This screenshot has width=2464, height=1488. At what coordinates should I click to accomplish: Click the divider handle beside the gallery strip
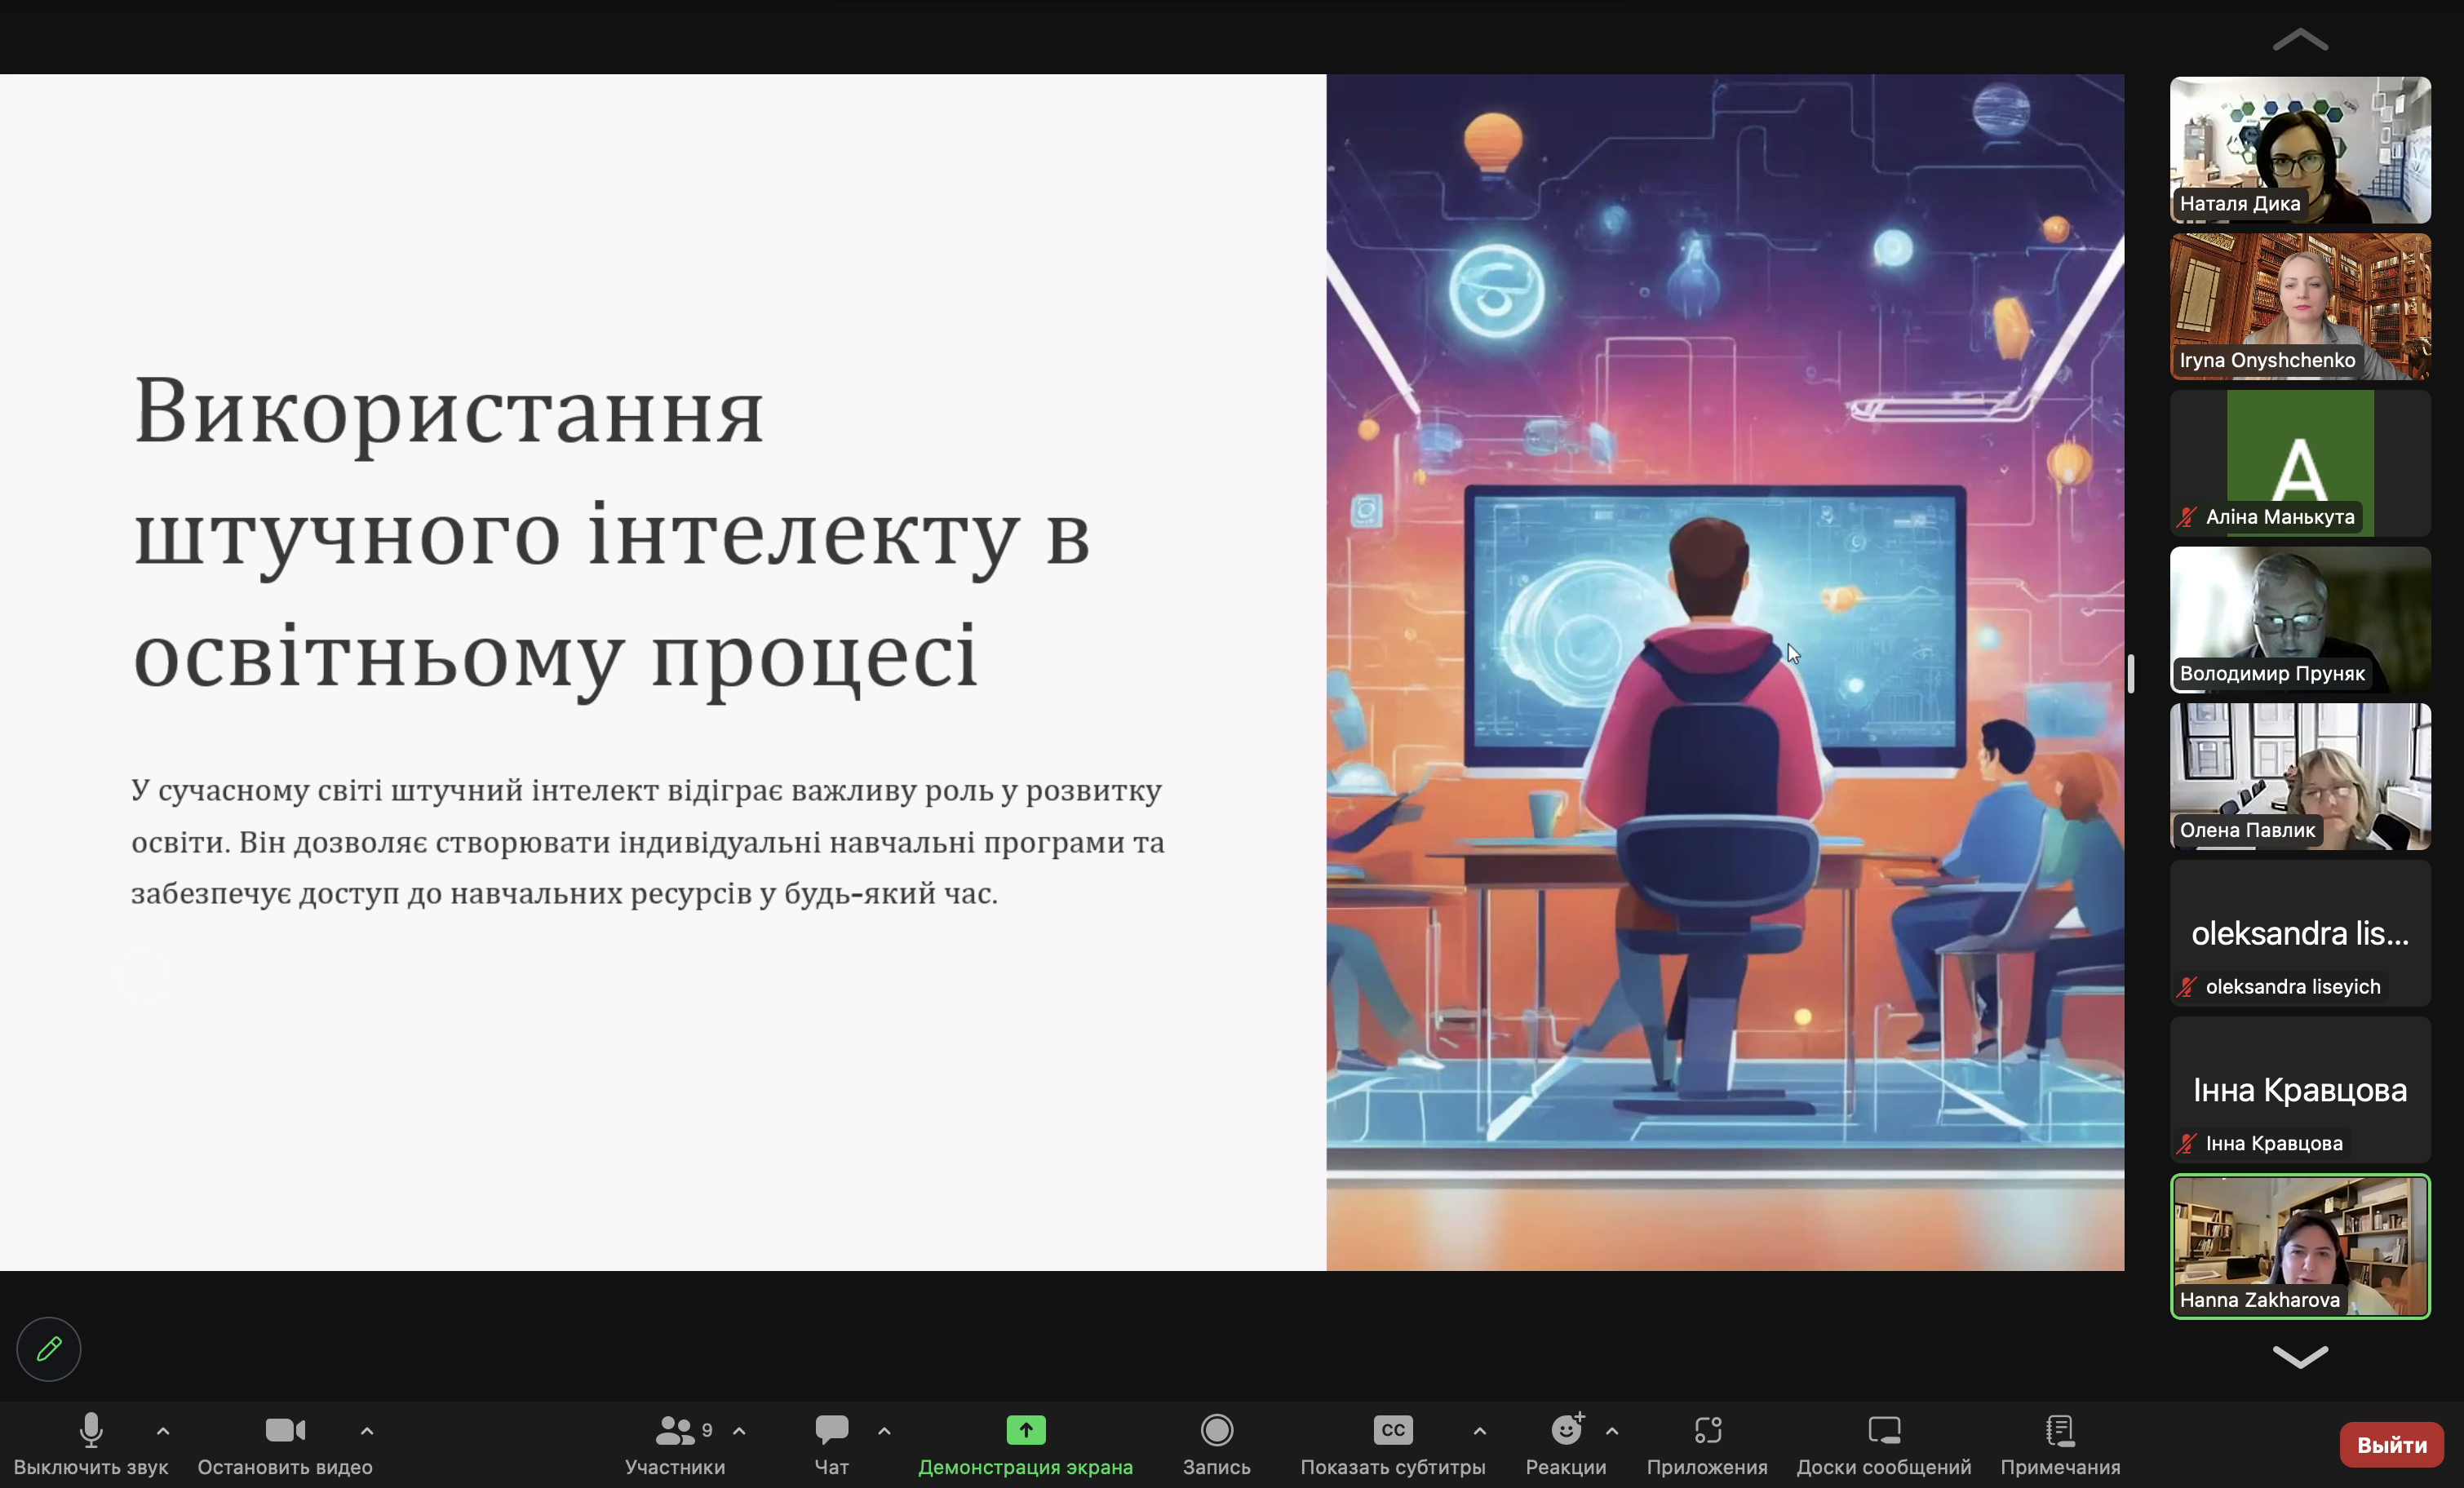[x=2131, y=673]
